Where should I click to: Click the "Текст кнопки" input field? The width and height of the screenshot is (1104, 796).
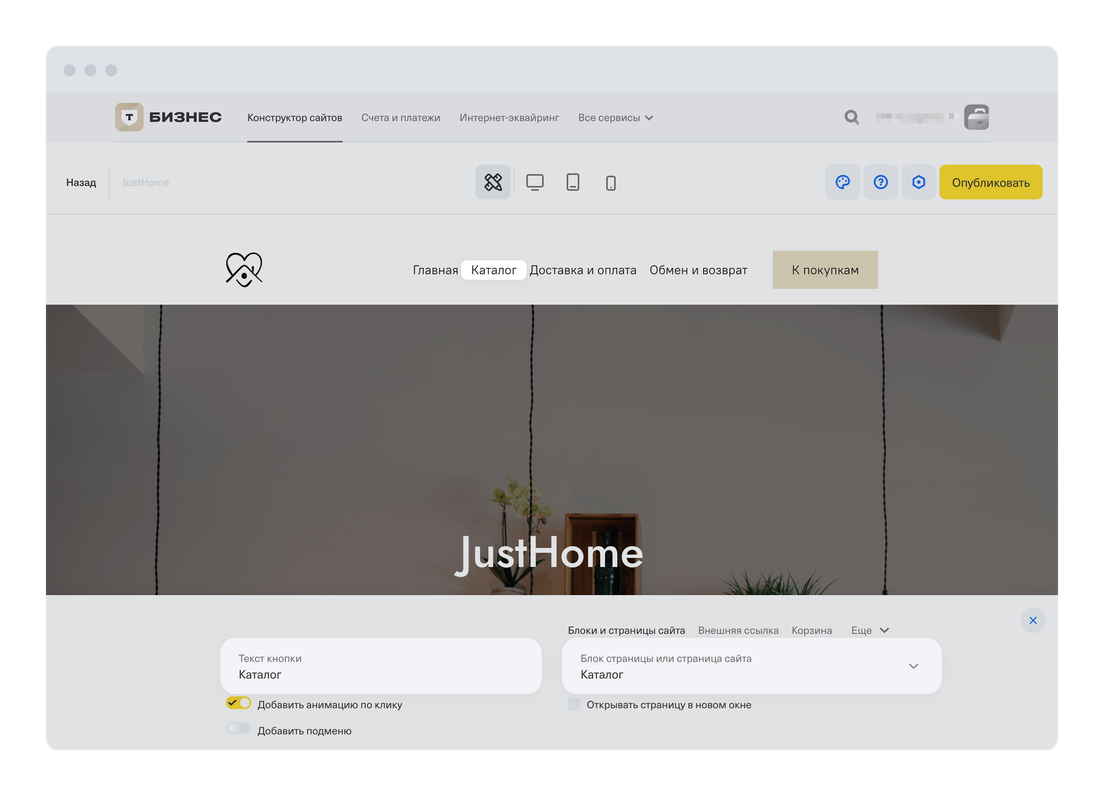[380, 666]
